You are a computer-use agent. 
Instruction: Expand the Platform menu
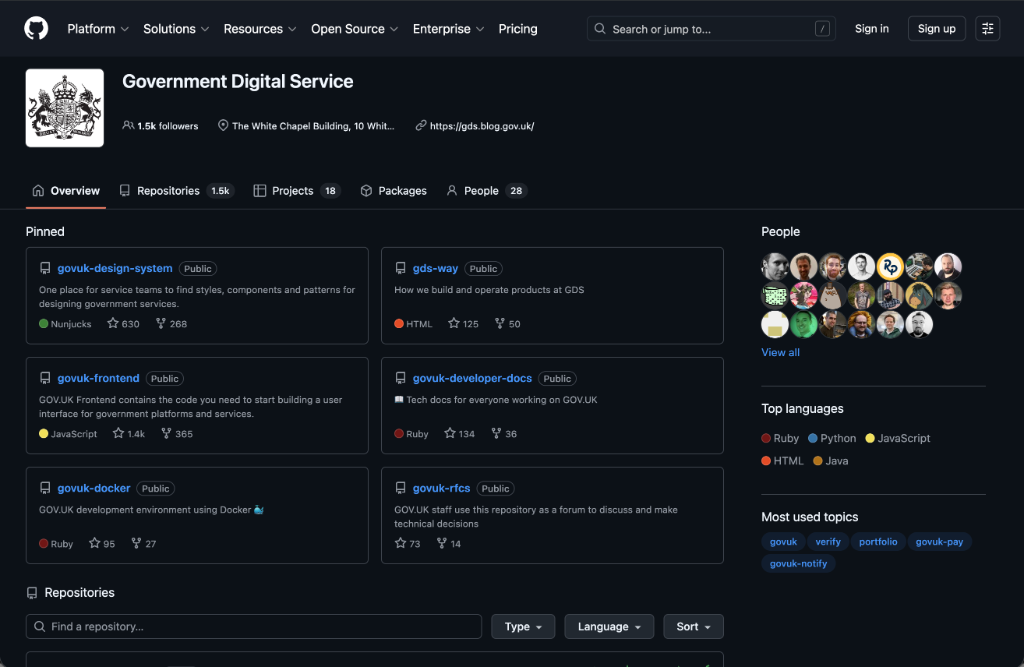[x=98, y=29]
